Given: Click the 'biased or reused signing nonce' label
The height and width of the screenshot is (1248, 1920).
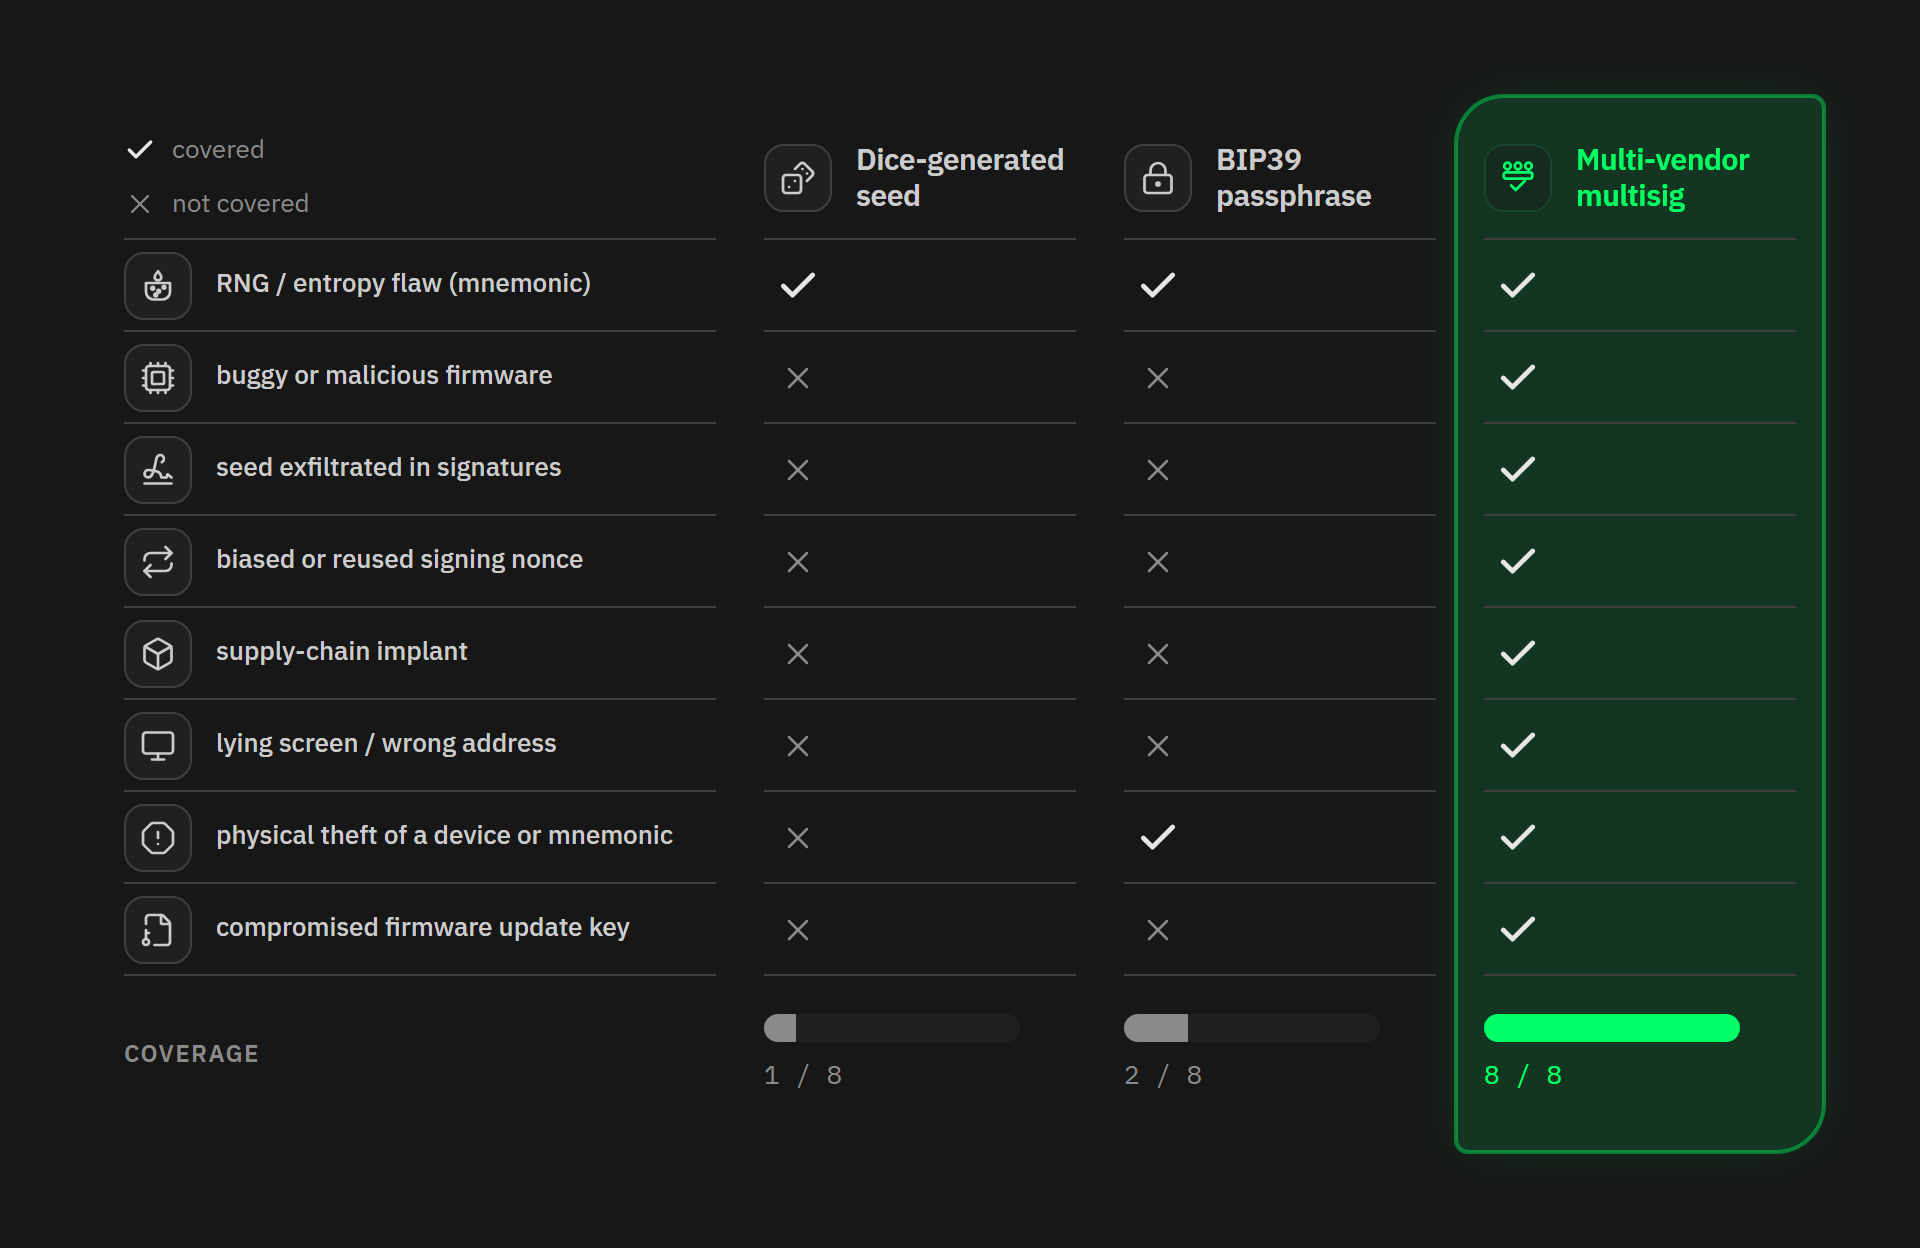Looking at the screenshot, I should coord(399,560).
